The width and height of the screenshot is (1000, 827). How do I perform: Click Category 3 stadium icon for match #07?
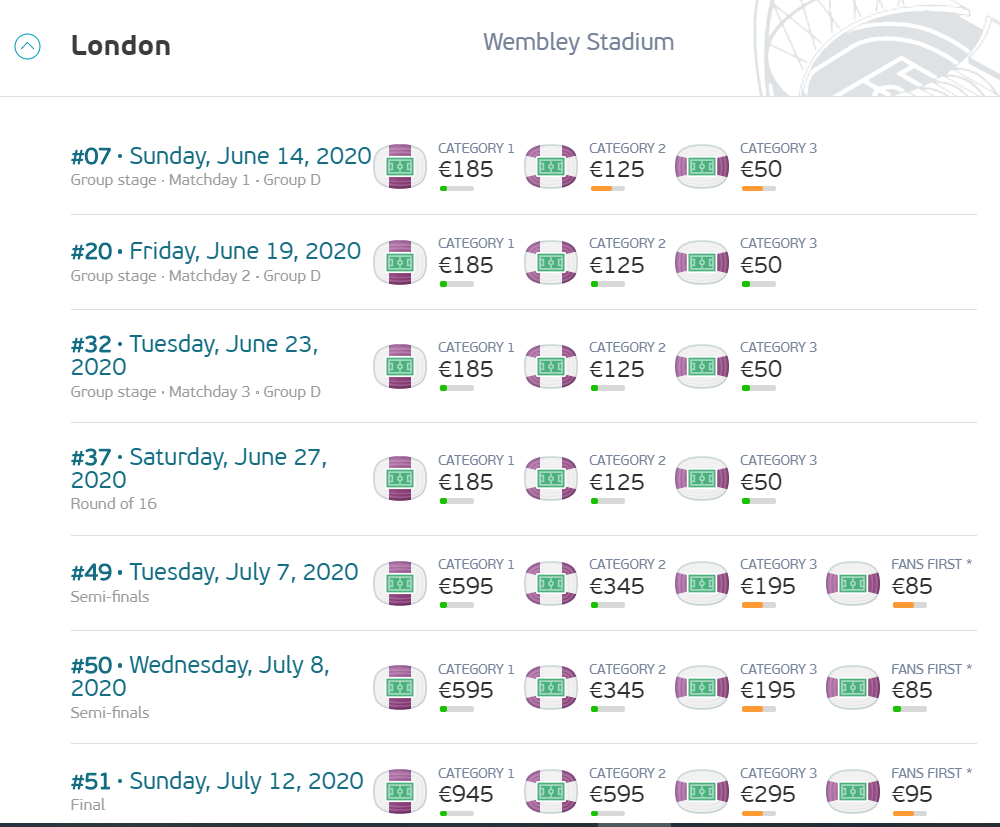[702, 167]
